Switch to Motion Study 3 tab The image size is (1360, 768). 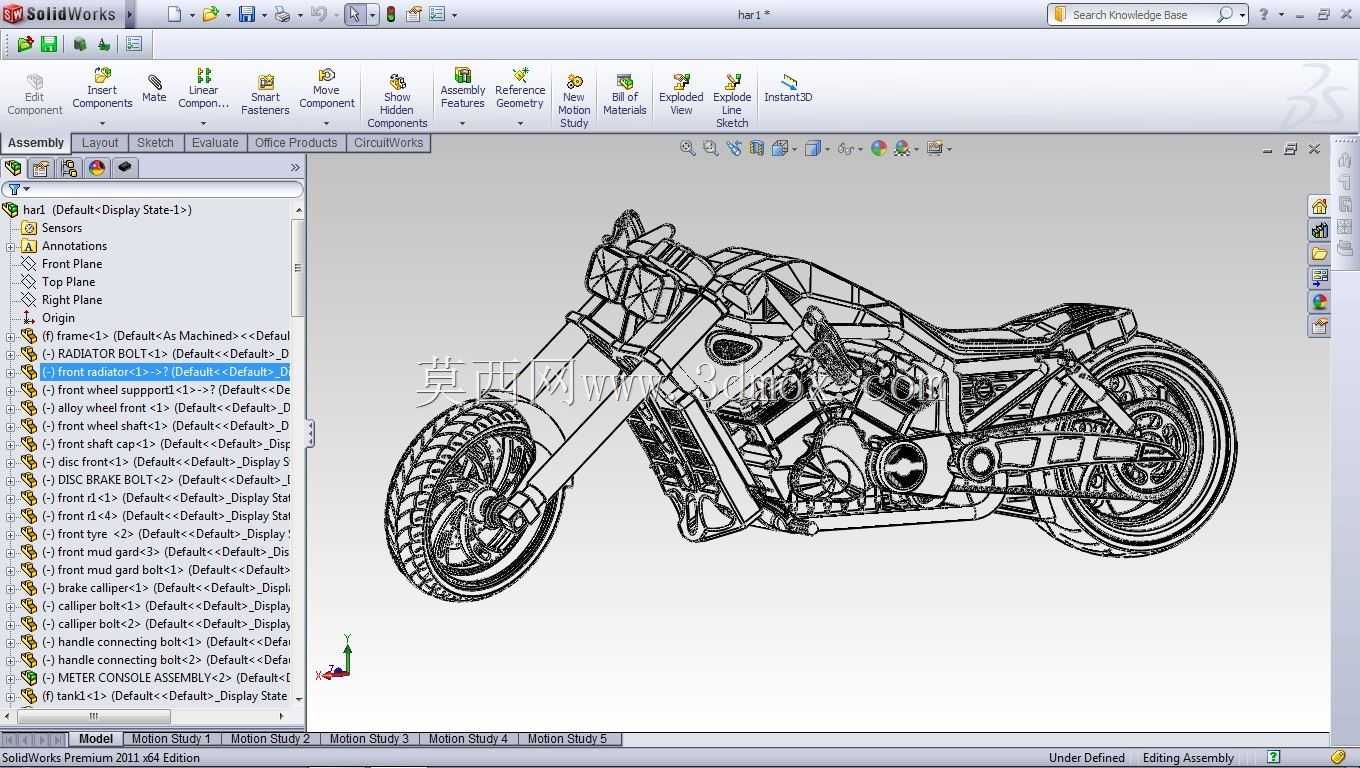[x=369, y=739]
